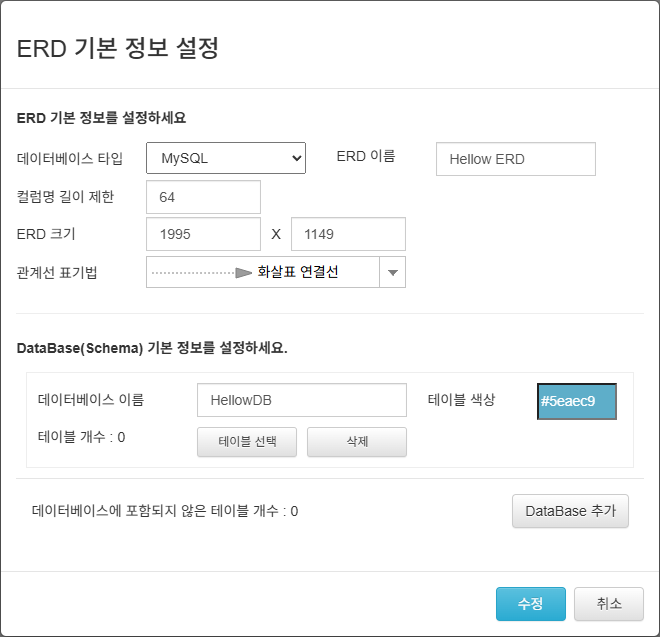
Task: Click the 데이터베이스에 포함되지 않은 테이블 개수 text
Action: (165, 511)
